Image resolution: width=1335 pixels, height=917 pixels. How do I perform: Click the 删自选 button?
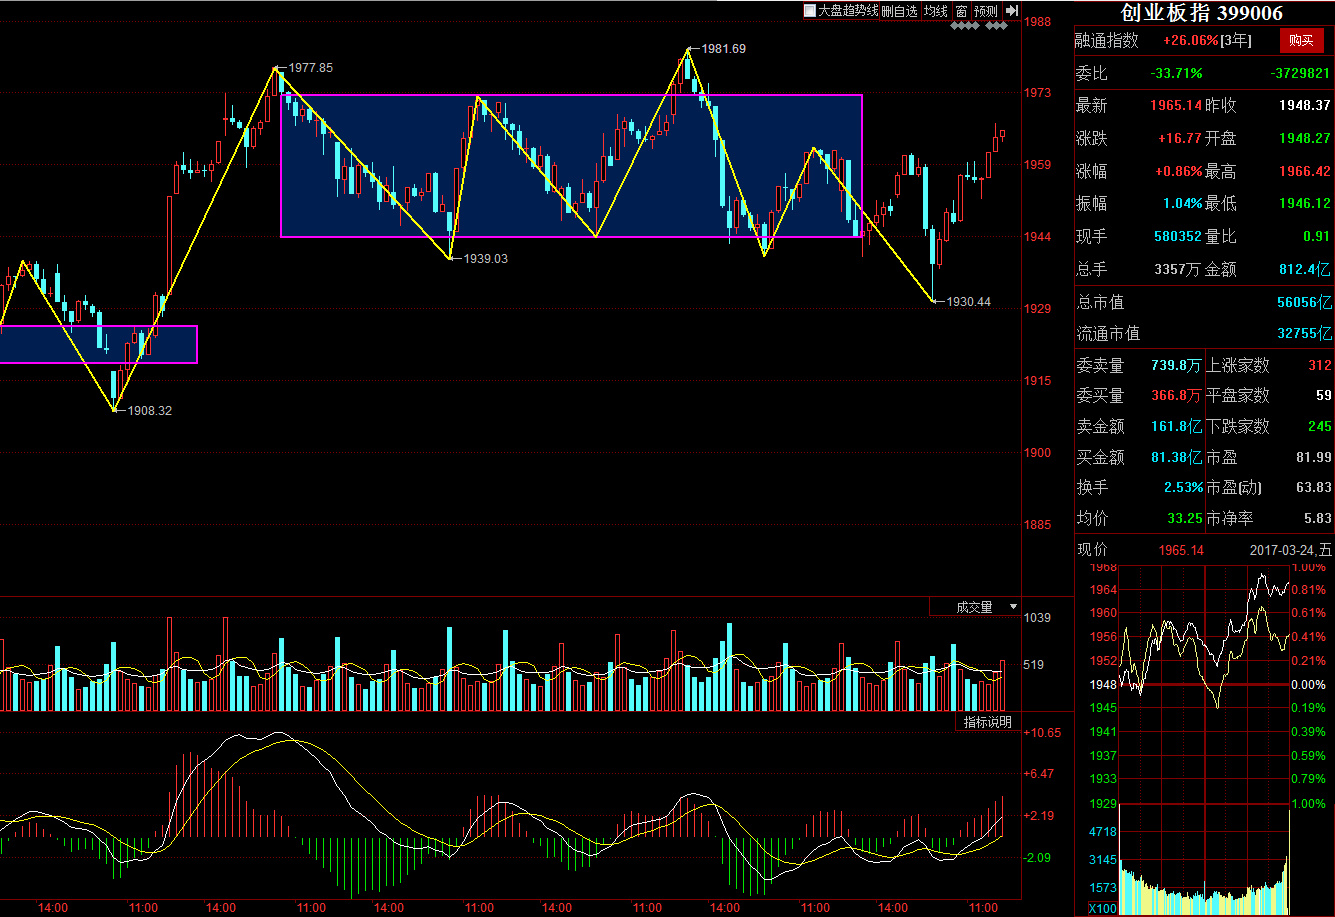coord(899,11)
